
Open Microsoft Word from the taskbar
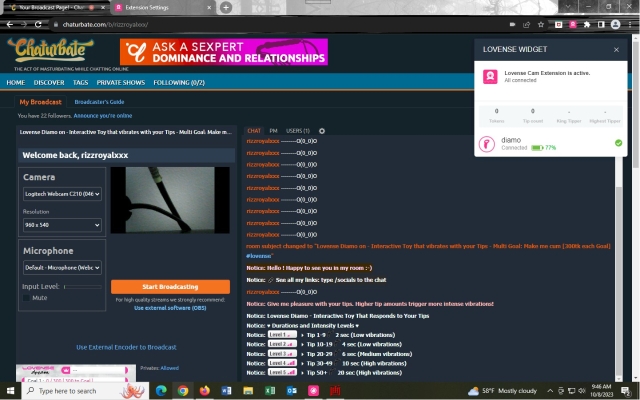point(225,390)
